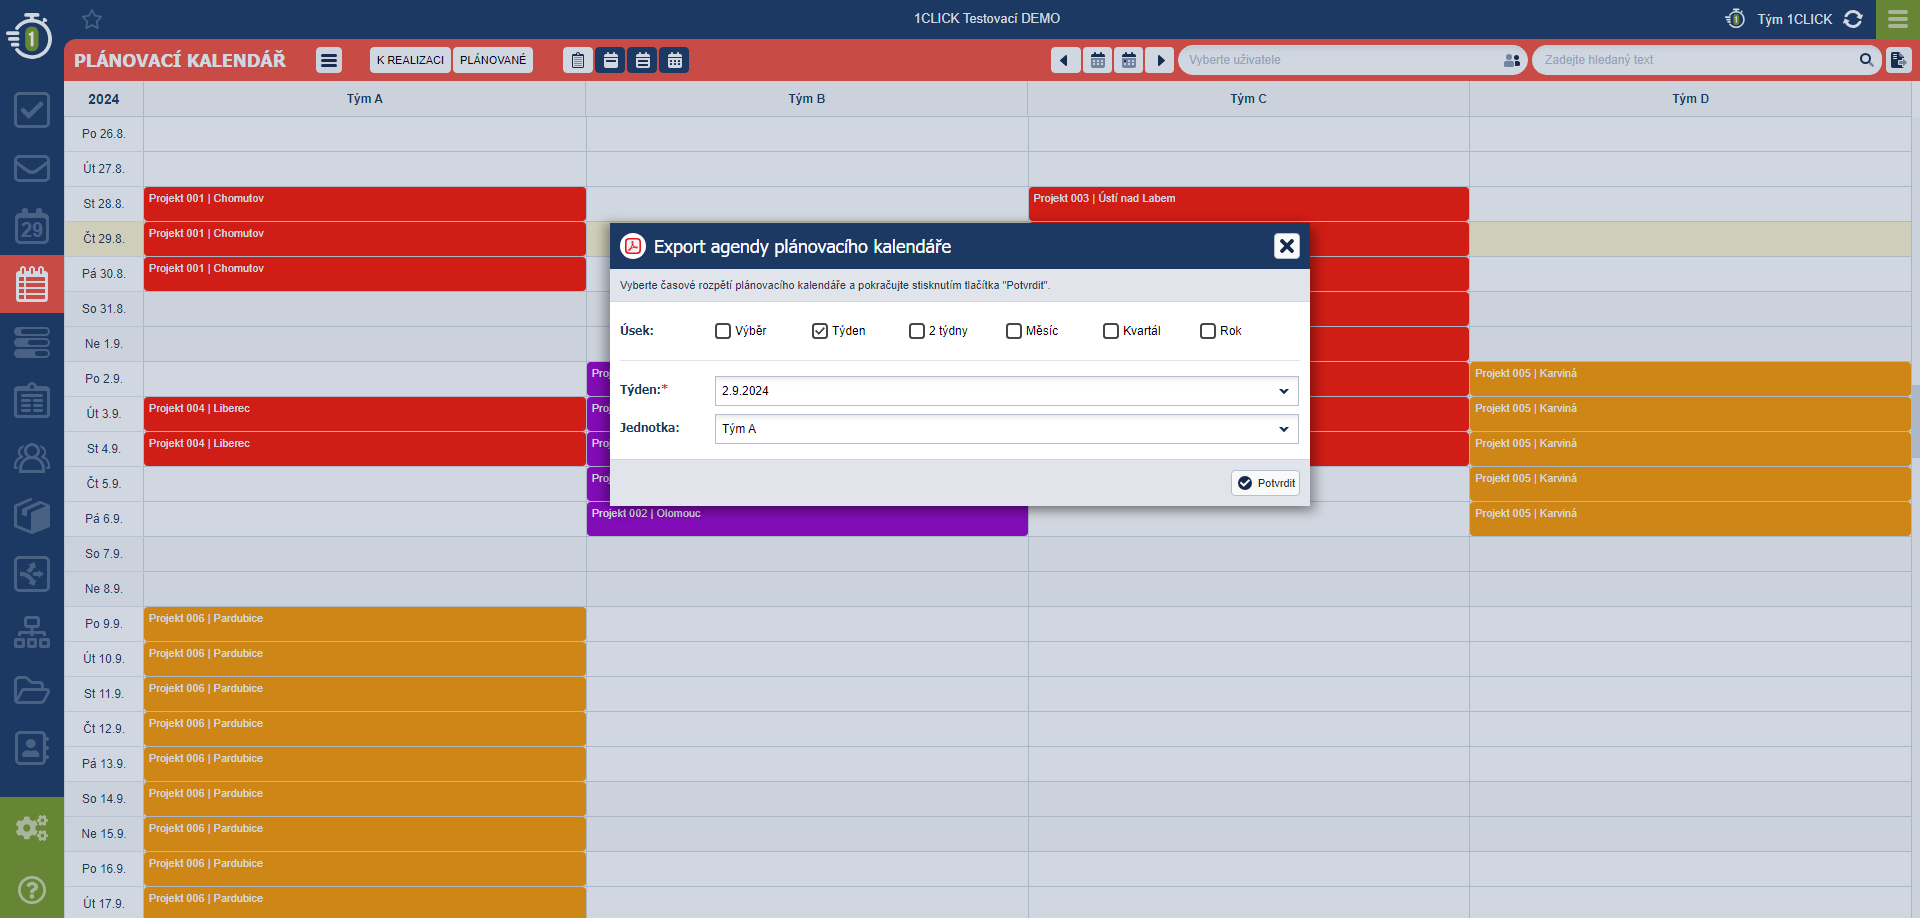
Task: Click the Čt 29.8. date row label
Action: [104, 239]
